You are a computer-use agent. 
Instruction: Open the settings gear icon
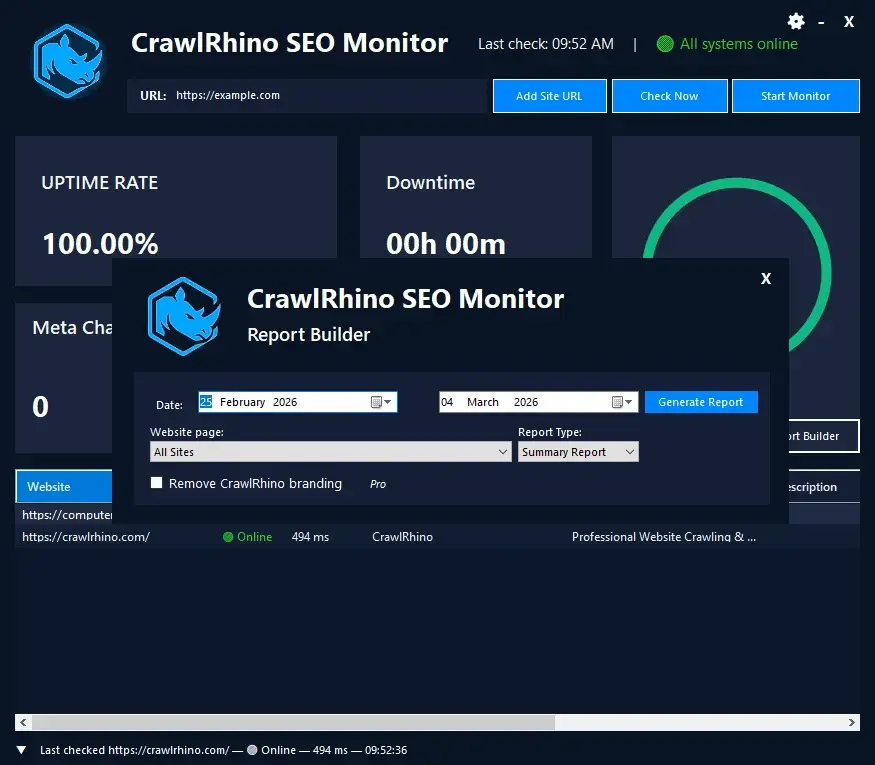796,22
